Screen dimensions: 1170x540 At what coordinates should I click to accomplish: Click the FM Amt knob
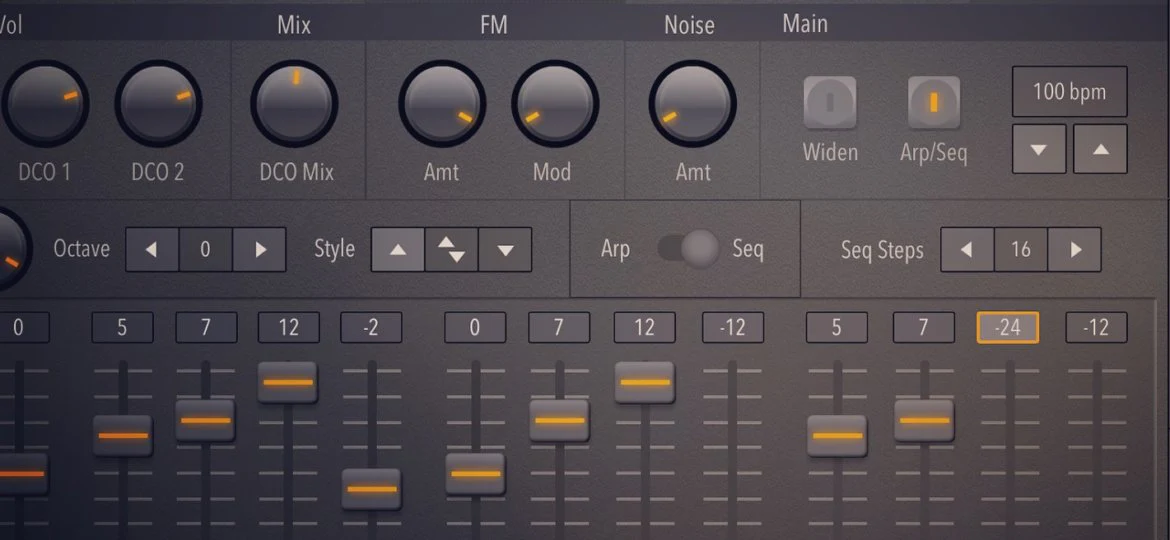coord(442,104)
